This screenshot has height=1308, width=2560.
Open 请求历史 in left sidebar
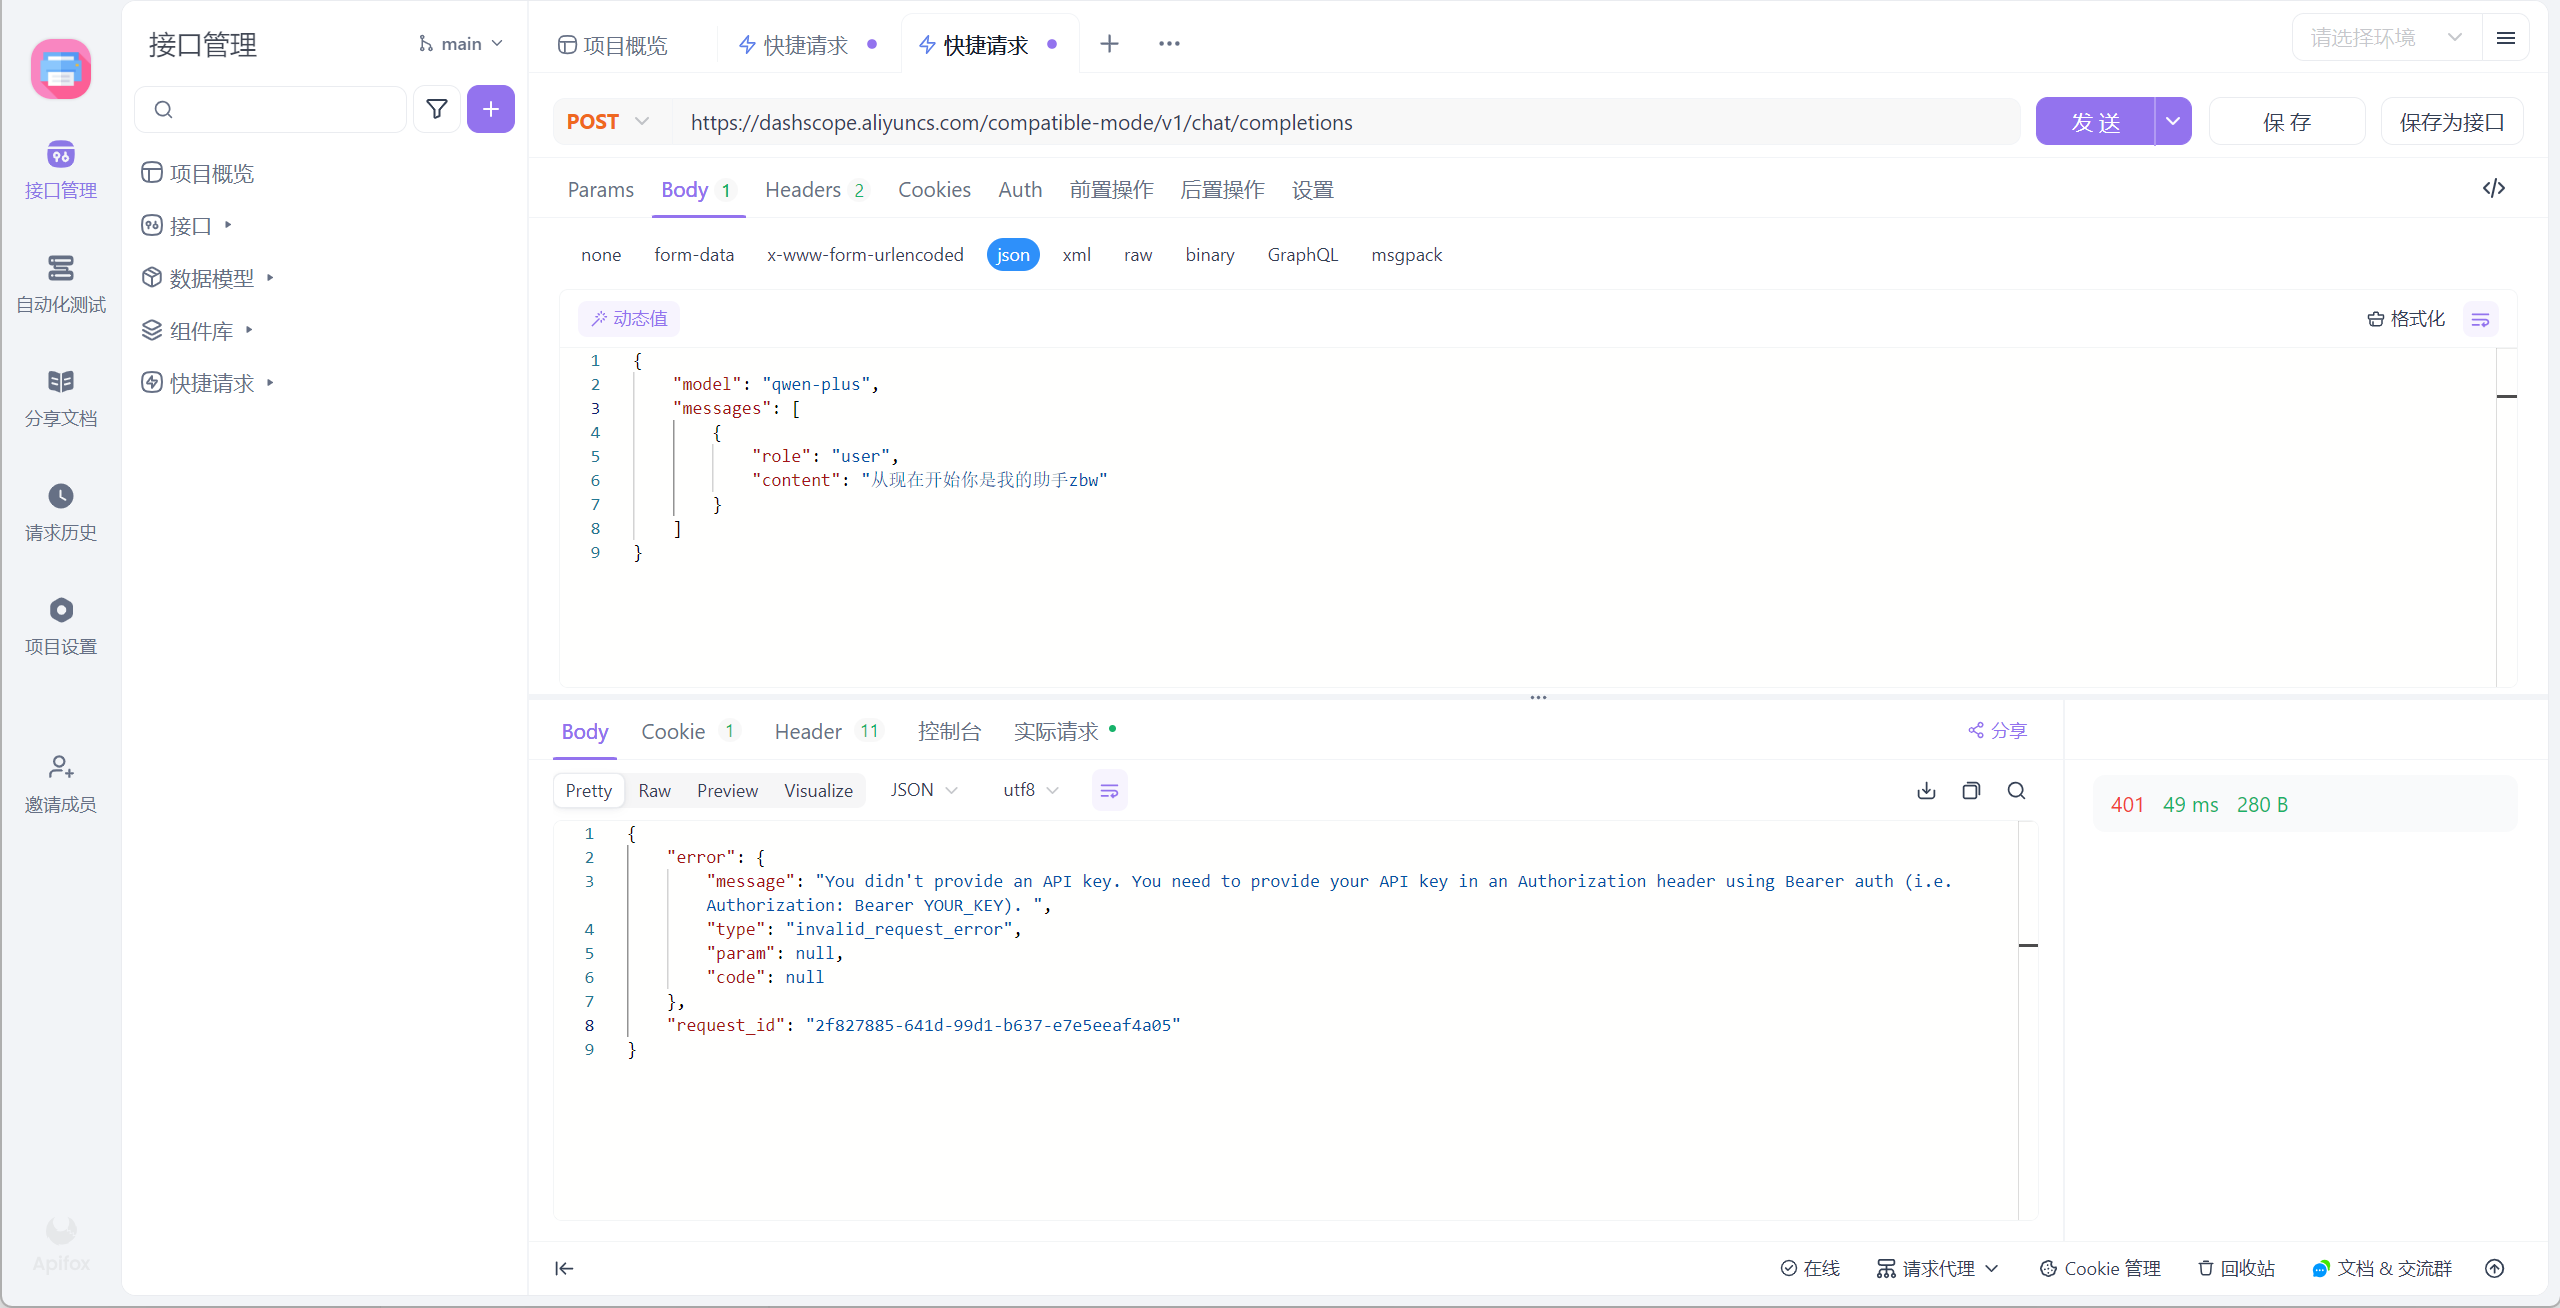pos(60,511)
